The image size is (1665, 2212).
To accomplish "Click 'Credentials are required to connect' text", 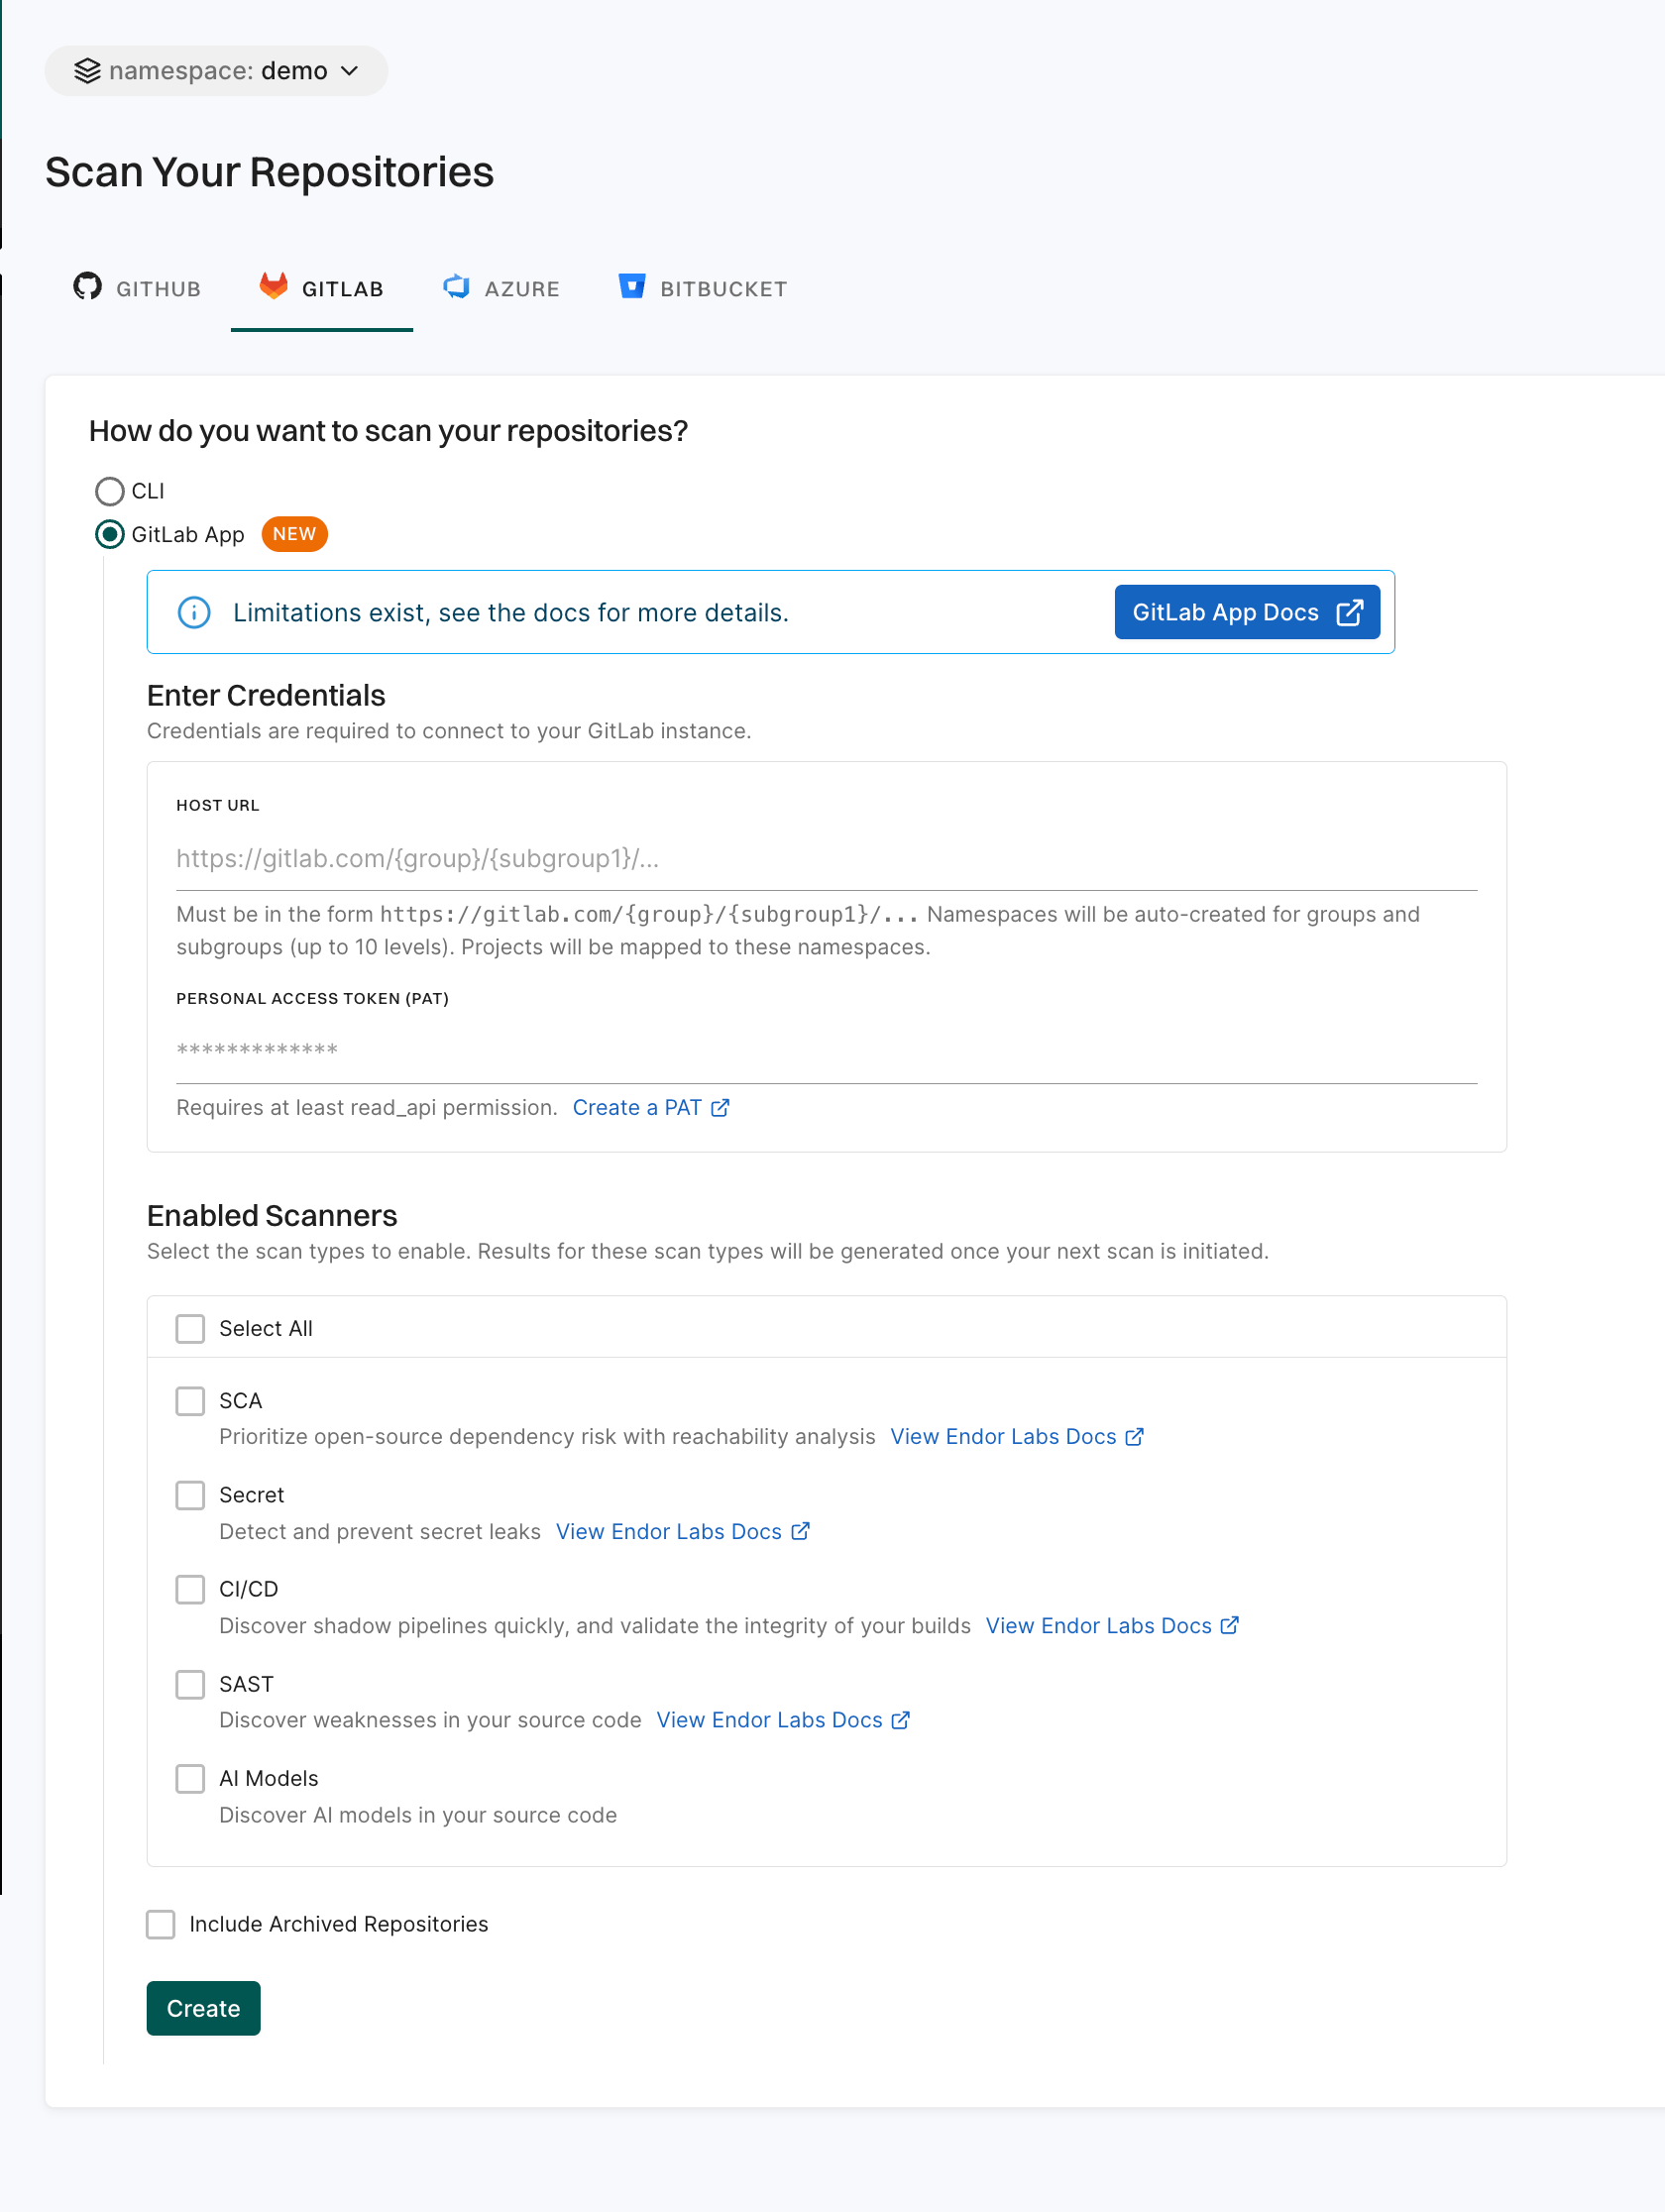I will [x=449, y=731].
